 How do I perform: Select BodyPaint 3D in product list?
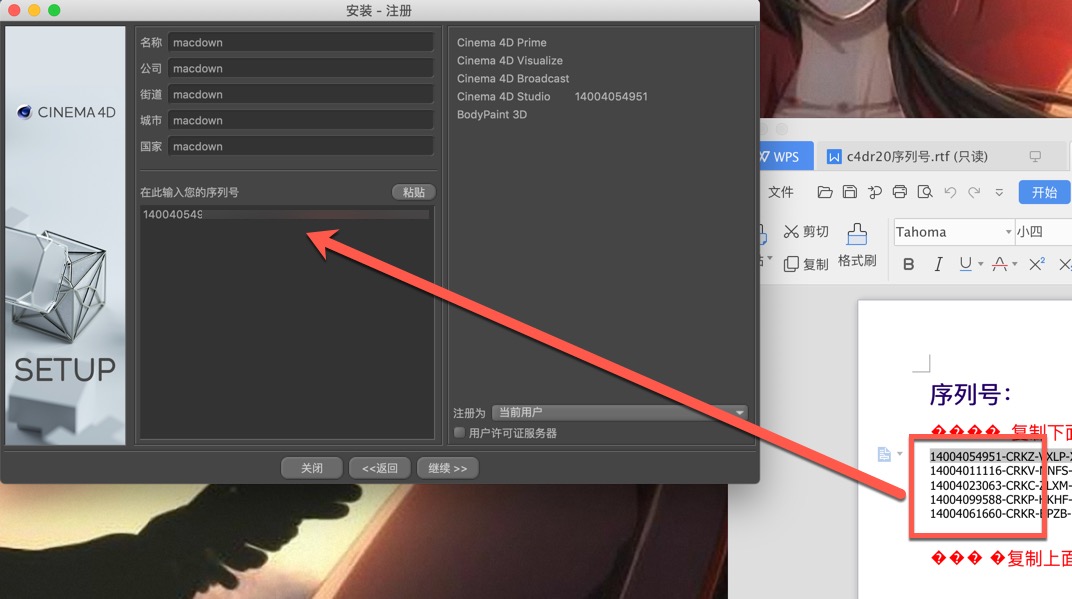click(492, 114)
